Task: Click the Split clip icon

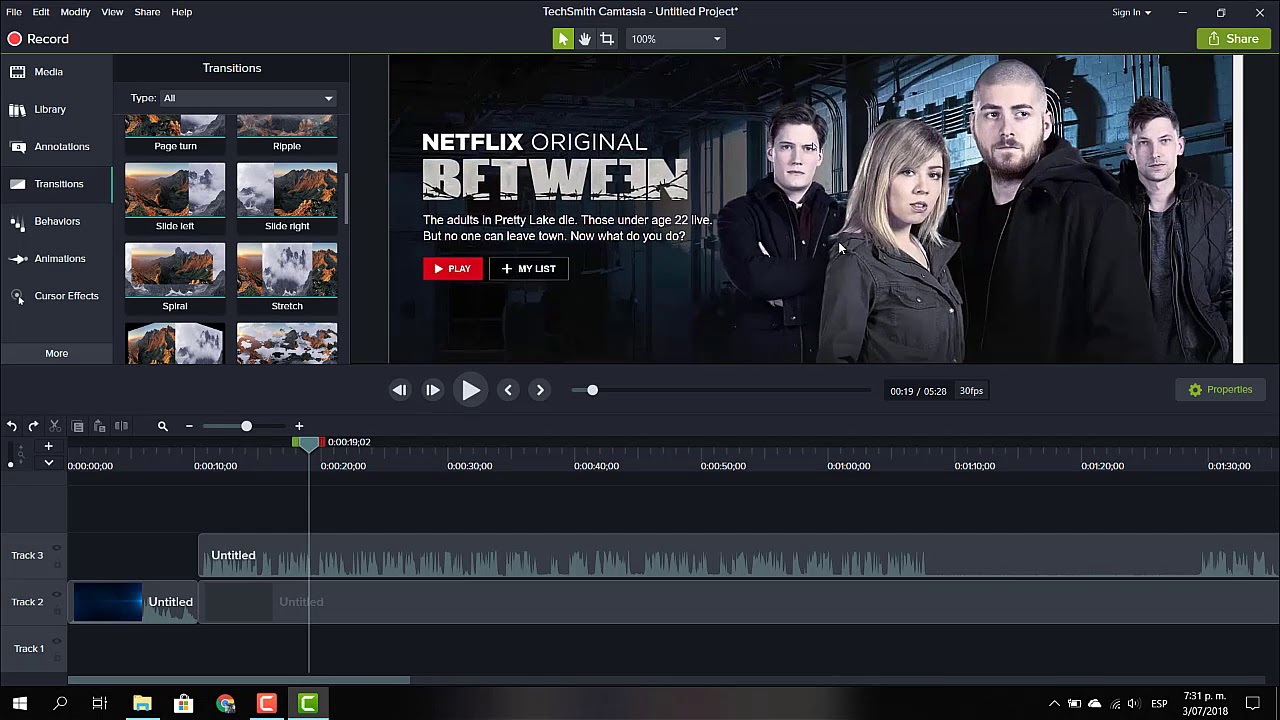Action: (x=121, y=426)
